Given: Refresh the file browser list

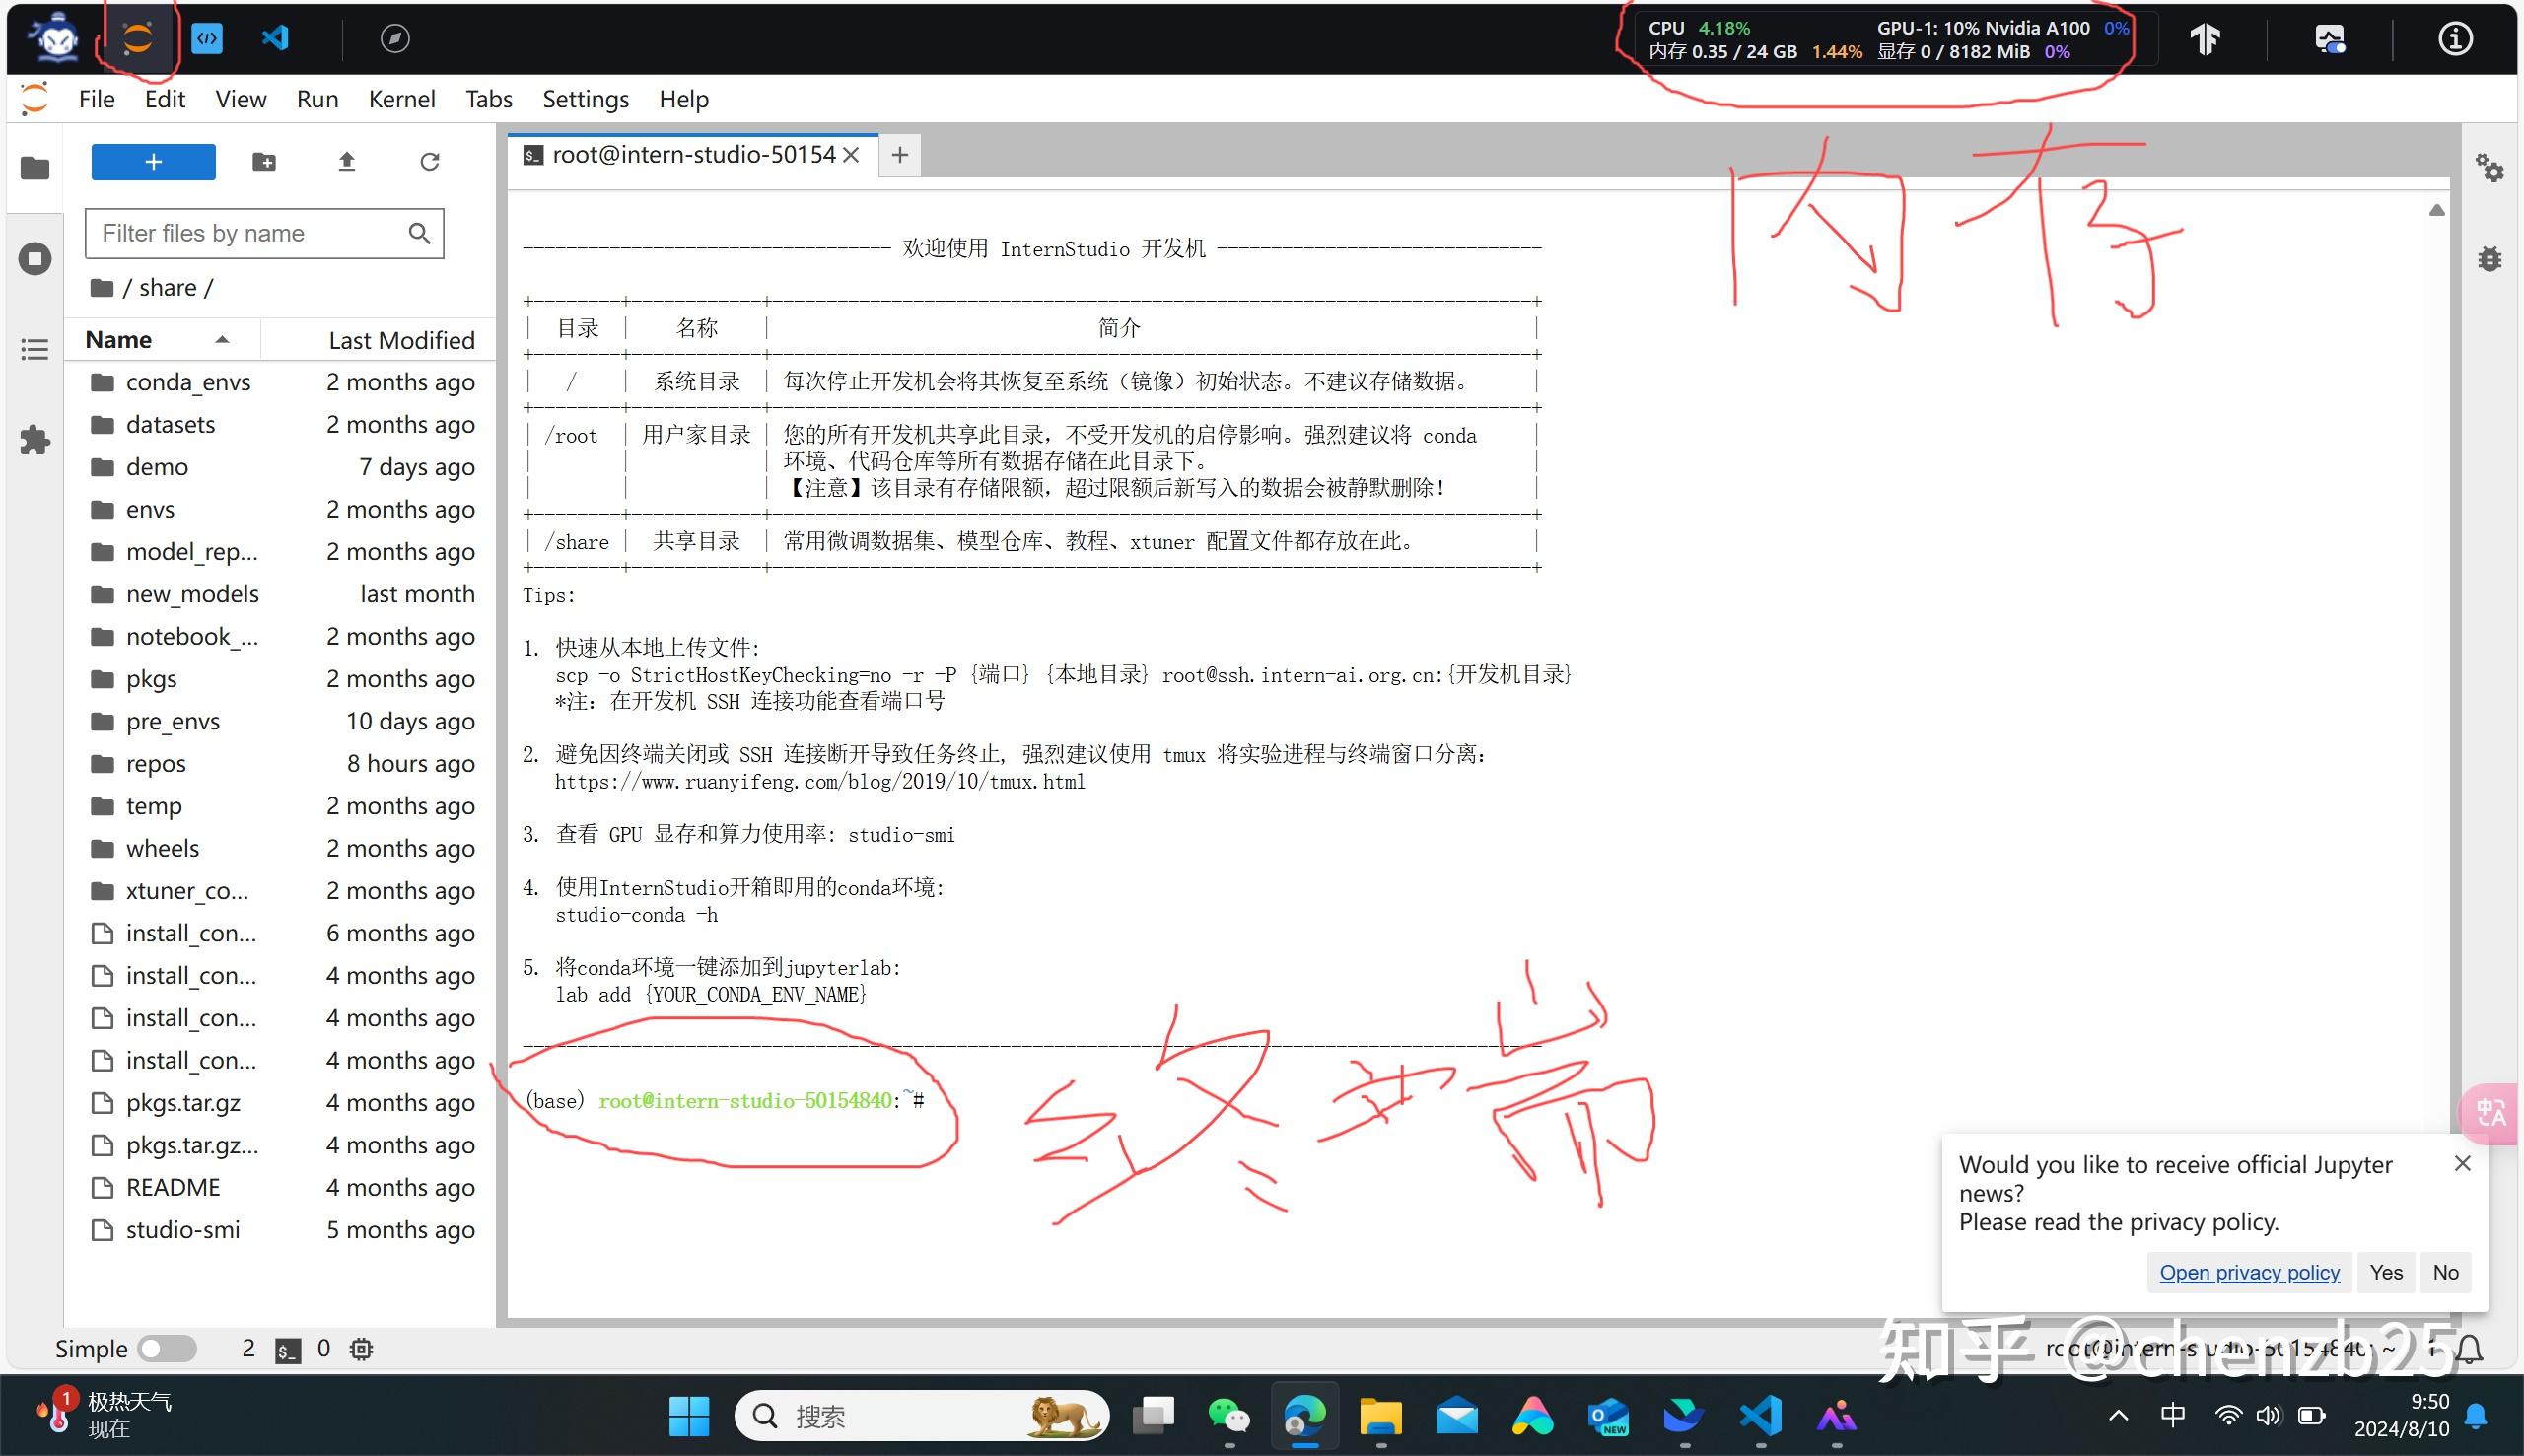Looking at the screenshot, I should tap(429, 162).
